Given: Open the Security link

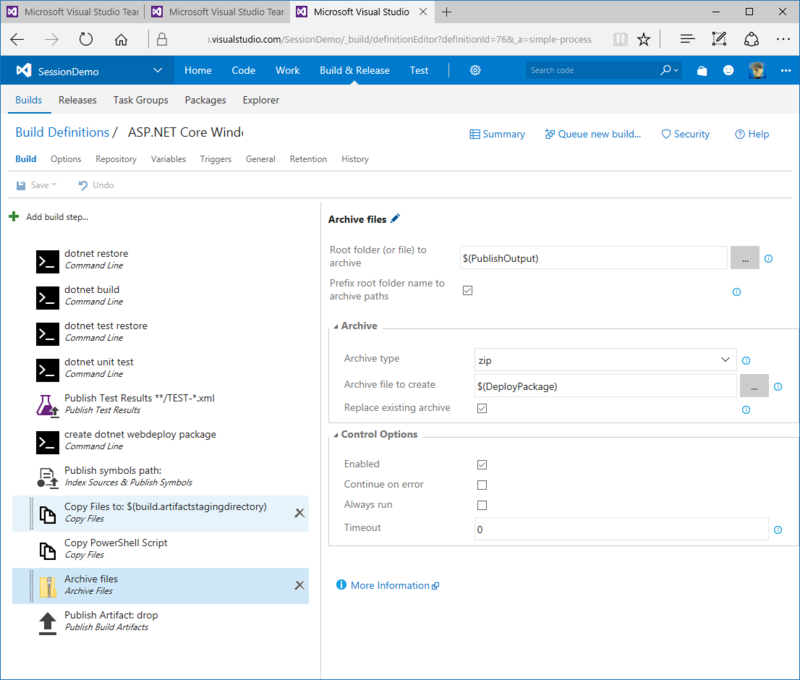Looking at the screenshot, I should pyautogui.click(x=685, y=134).
